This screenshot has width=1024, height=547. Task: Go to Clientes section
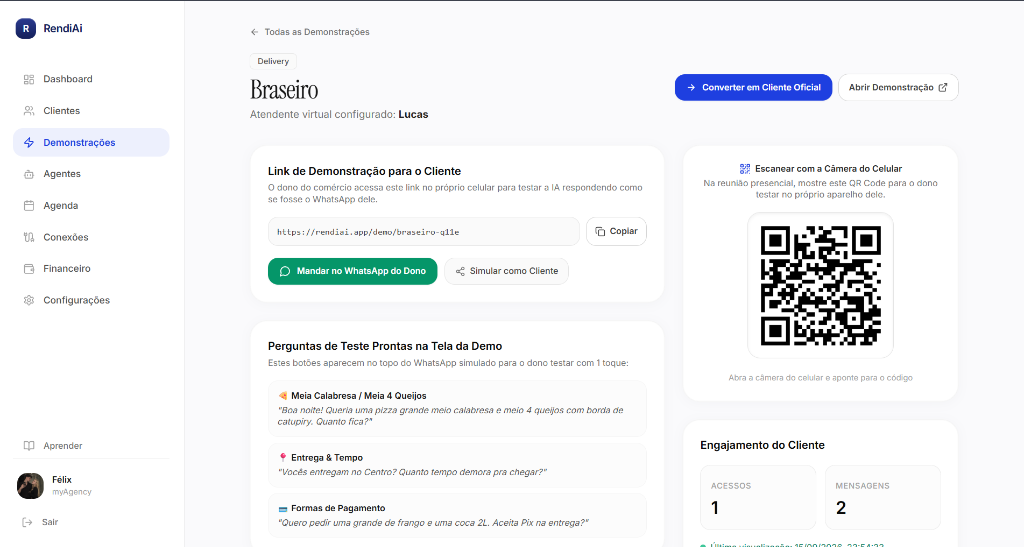91,111
